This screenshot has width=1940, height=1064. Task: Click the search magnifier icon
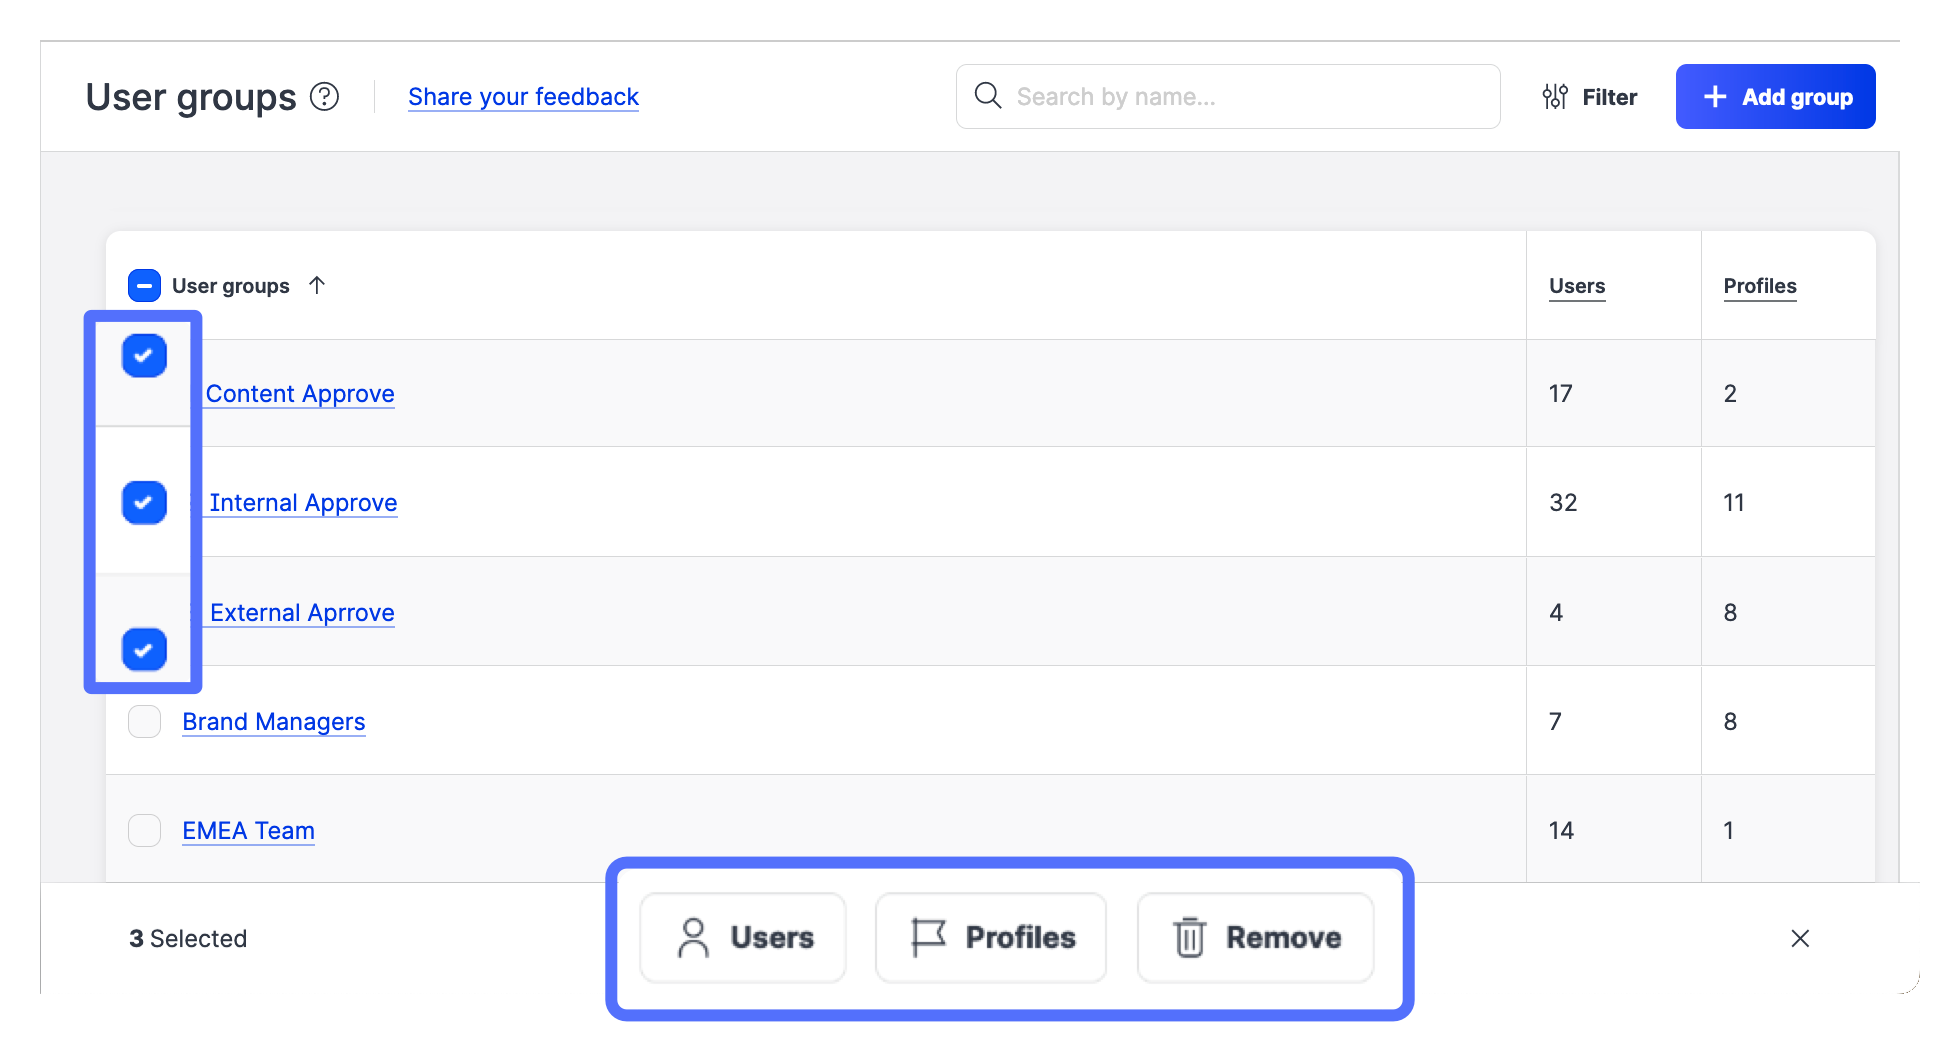point(988,96)
